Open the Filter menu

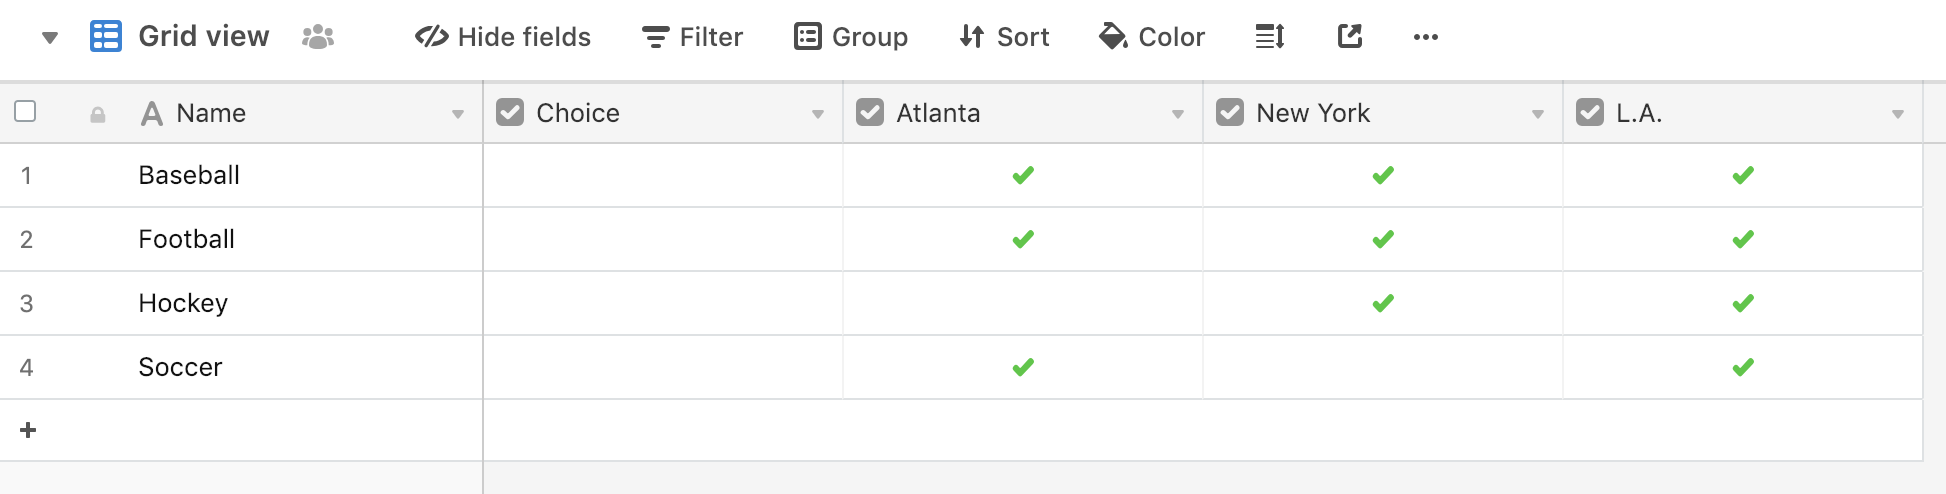[692, 37]
